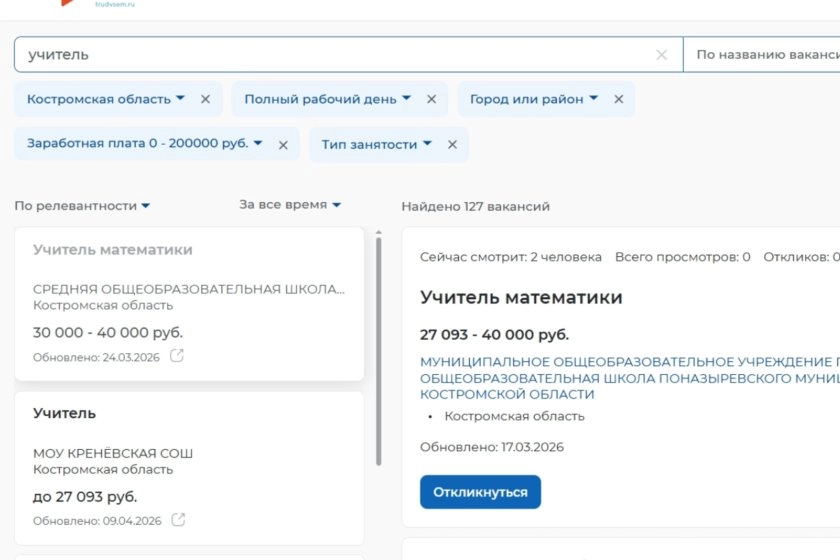This screenshot has height=560, width=840.
Task: Open Учитель математики vacancy in new tab icon
Action: (x=177, y=356)
